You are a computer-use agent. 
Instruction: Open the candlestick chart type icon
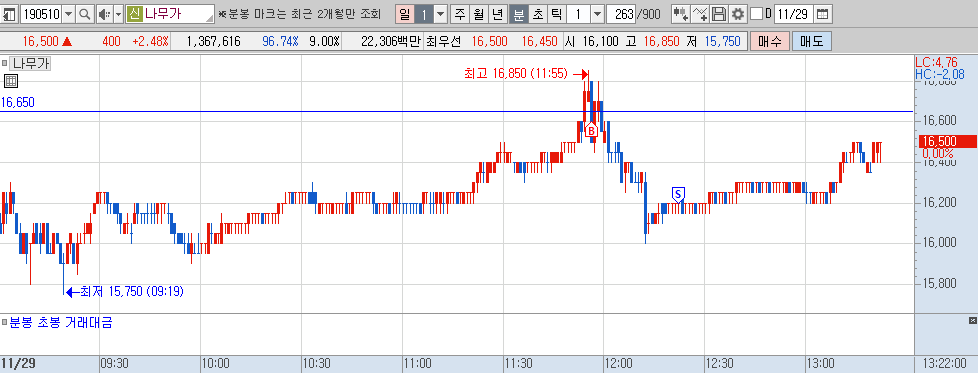point(680,14)
